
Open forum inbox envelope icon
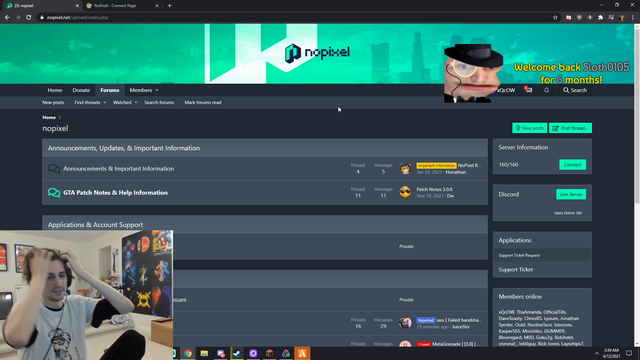point(529,90)
